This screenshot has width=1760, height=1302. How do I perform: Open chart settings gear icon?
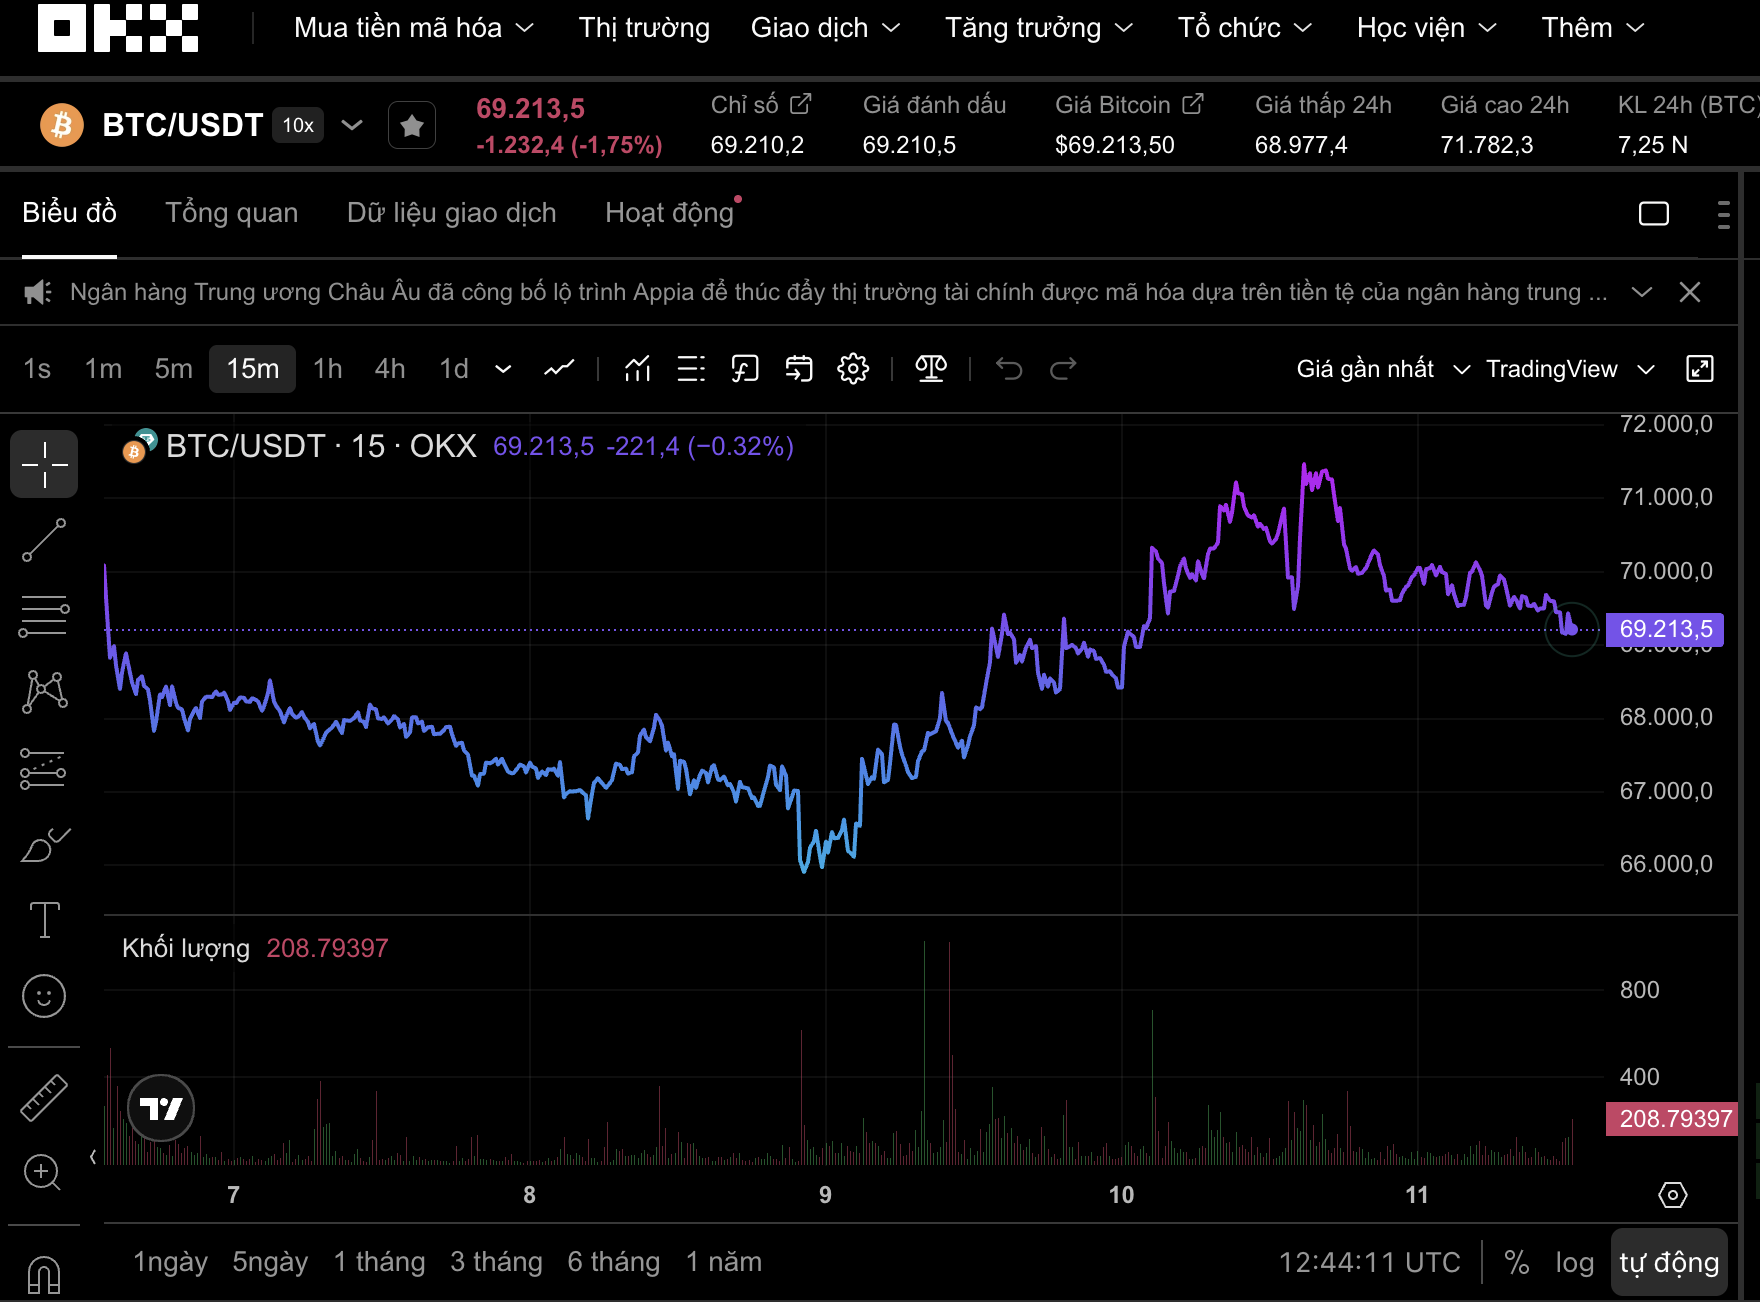click(853, 369)
